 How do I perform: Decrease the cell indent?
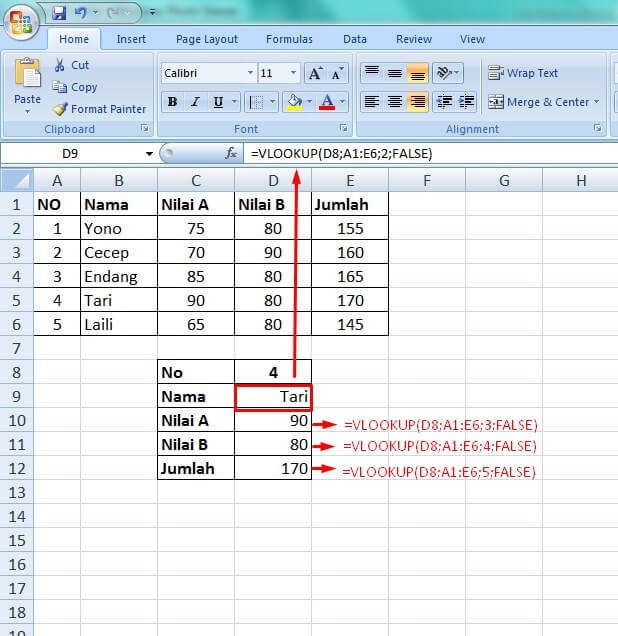click(x=444, y=101)
